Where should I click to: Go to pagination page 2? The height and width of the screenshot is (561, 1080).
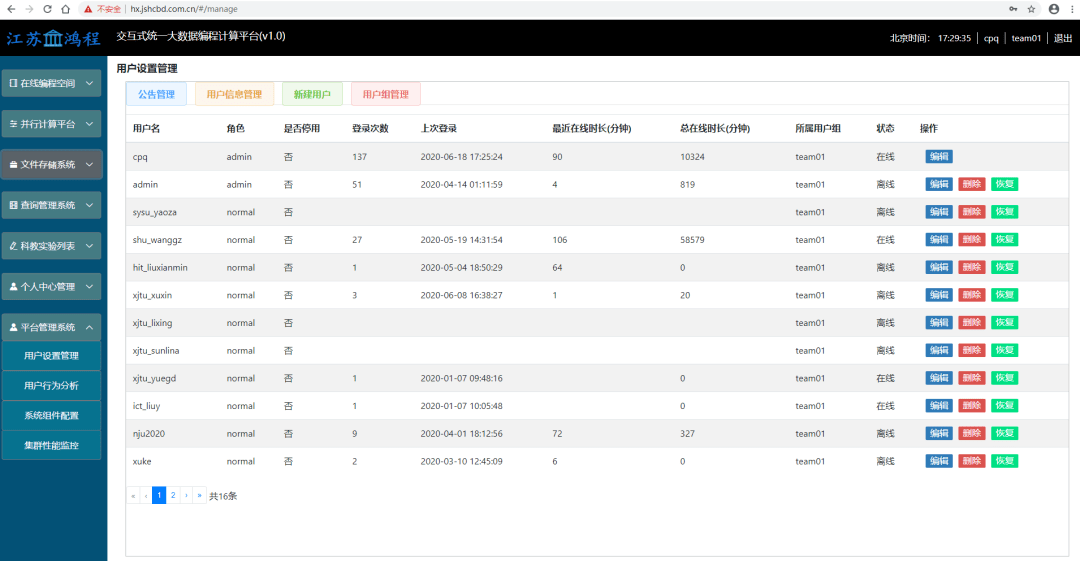(173, 496)
